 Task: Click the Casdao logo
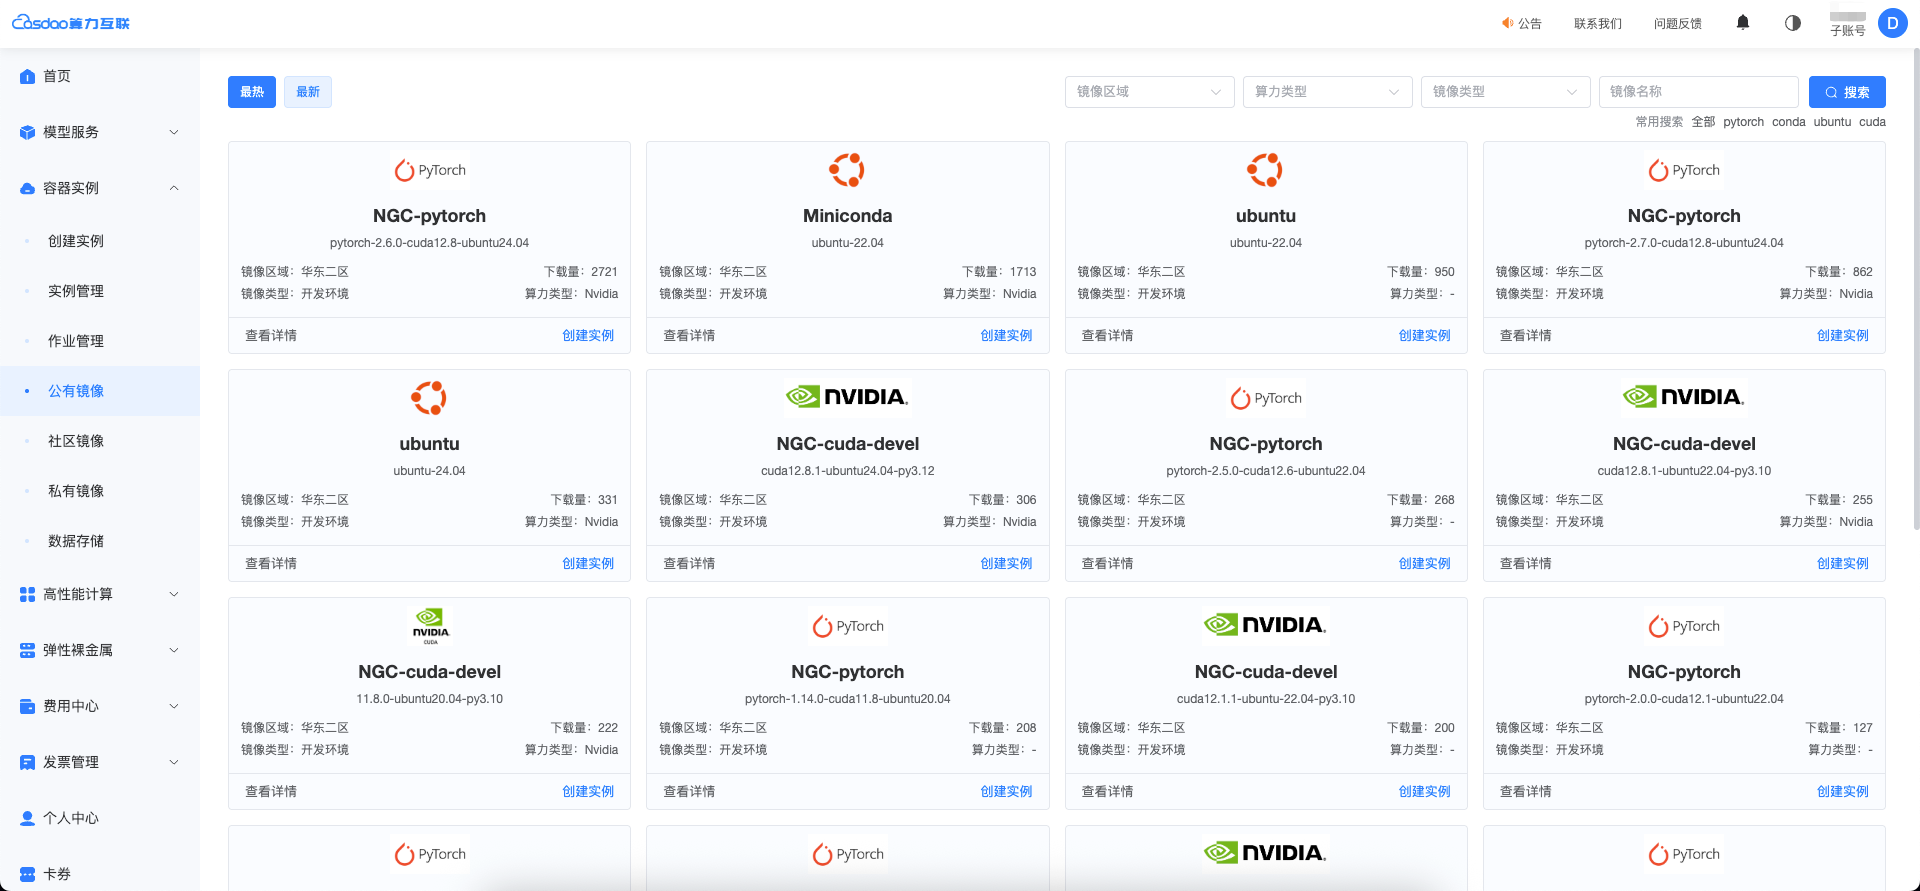71,23
